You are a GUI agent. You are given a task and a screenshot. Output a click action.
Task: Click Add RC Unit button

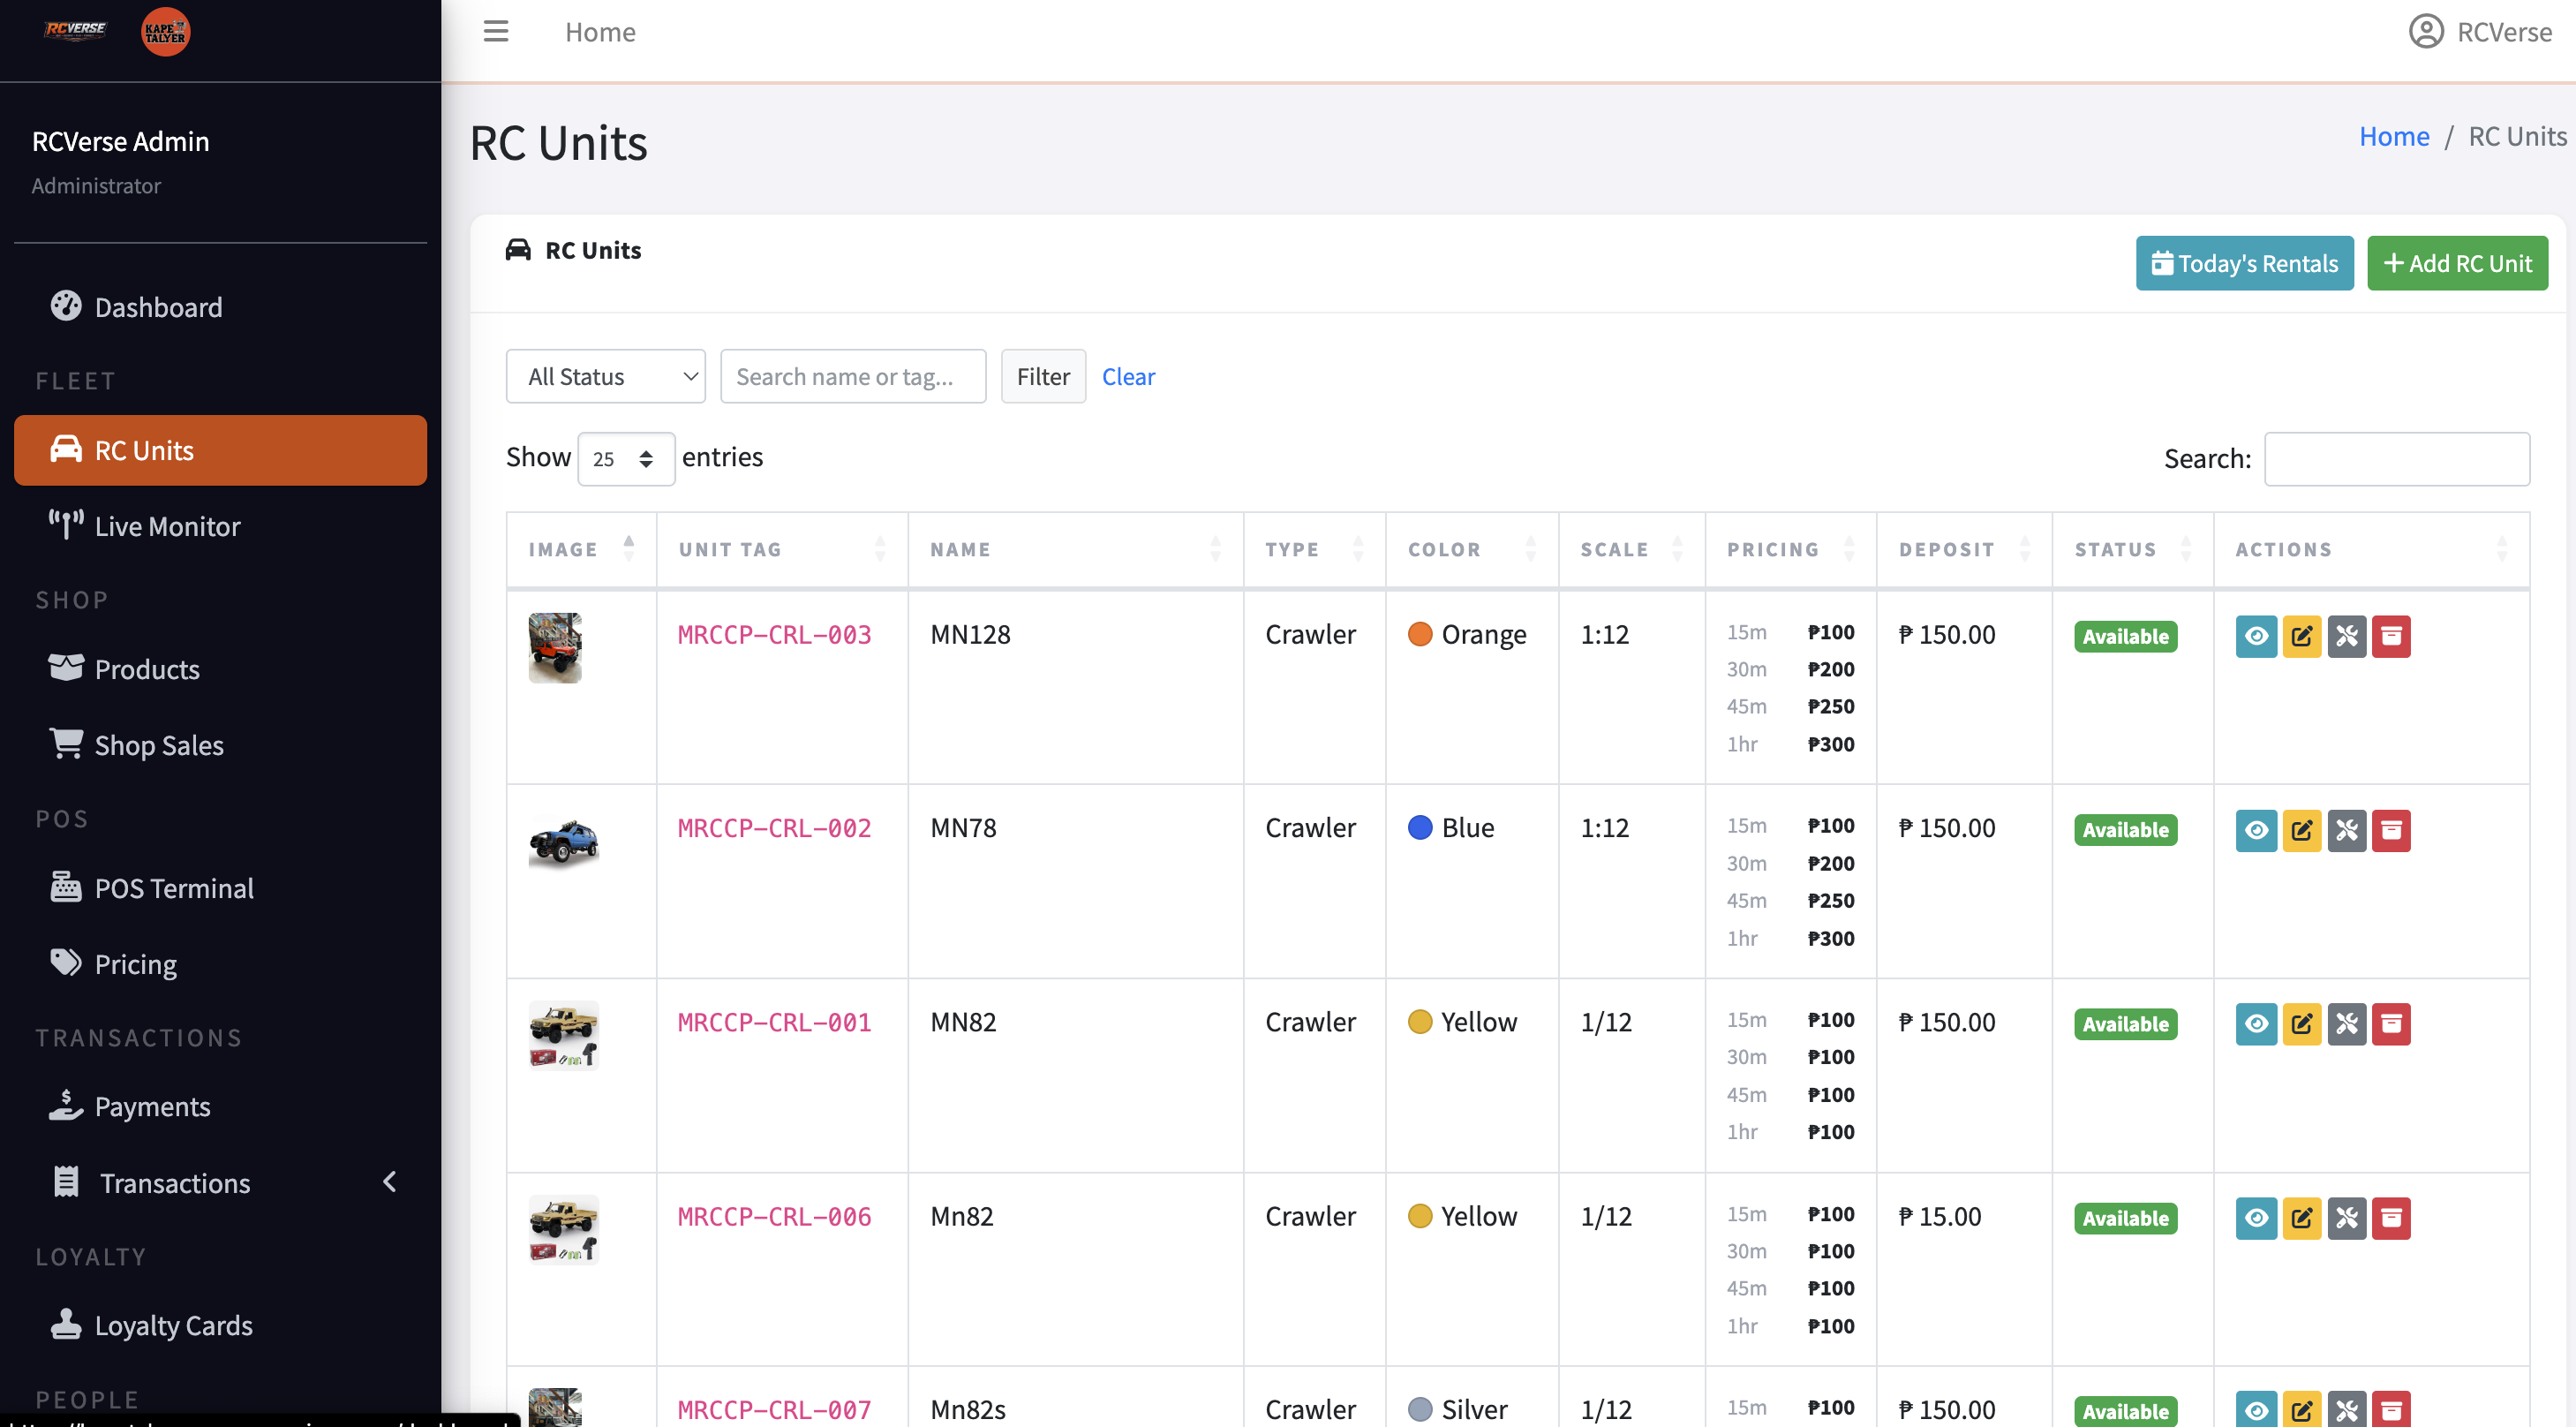click(2457, 263)
